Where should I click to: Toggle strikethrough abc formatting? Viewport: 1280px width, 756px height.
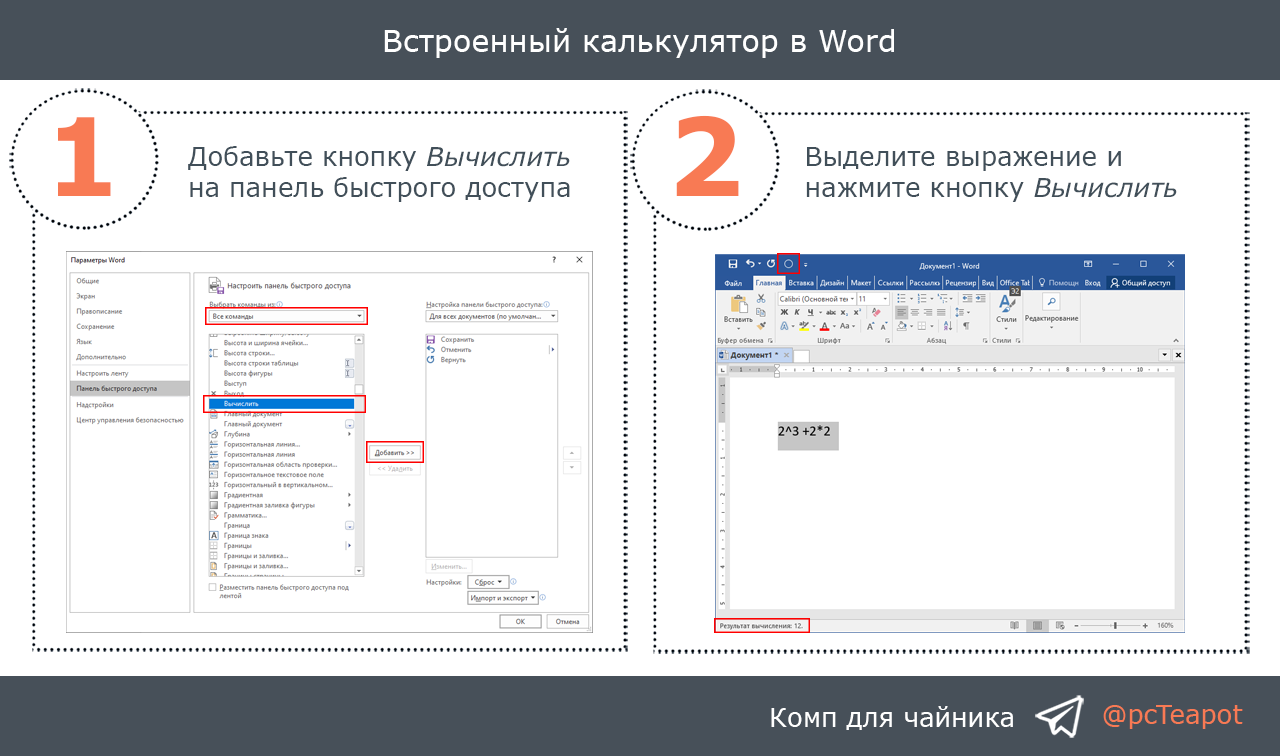[831, 312]
